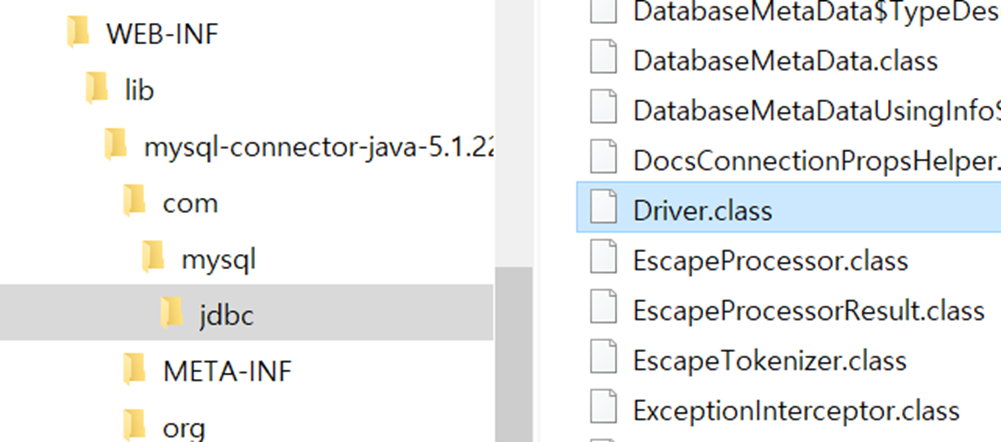Select the EscapeProcessor.class file name
The image size is (1001, 442).
771,260
